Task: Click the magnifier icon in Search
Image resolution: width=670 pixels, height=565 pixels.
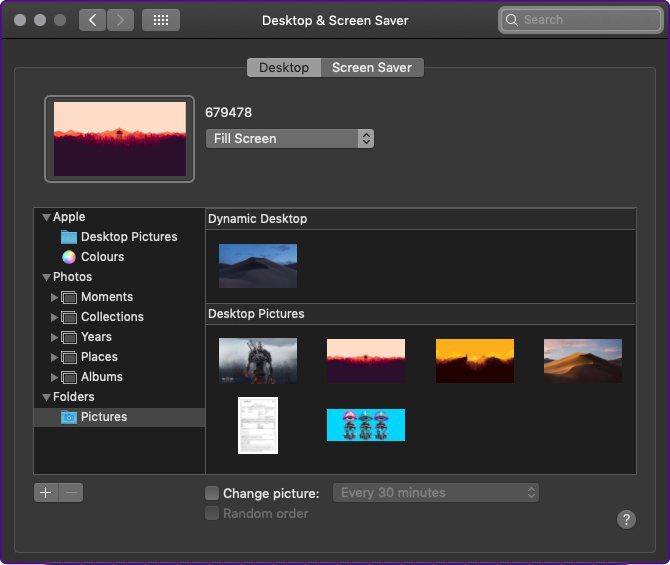Action: pos(511,20)
